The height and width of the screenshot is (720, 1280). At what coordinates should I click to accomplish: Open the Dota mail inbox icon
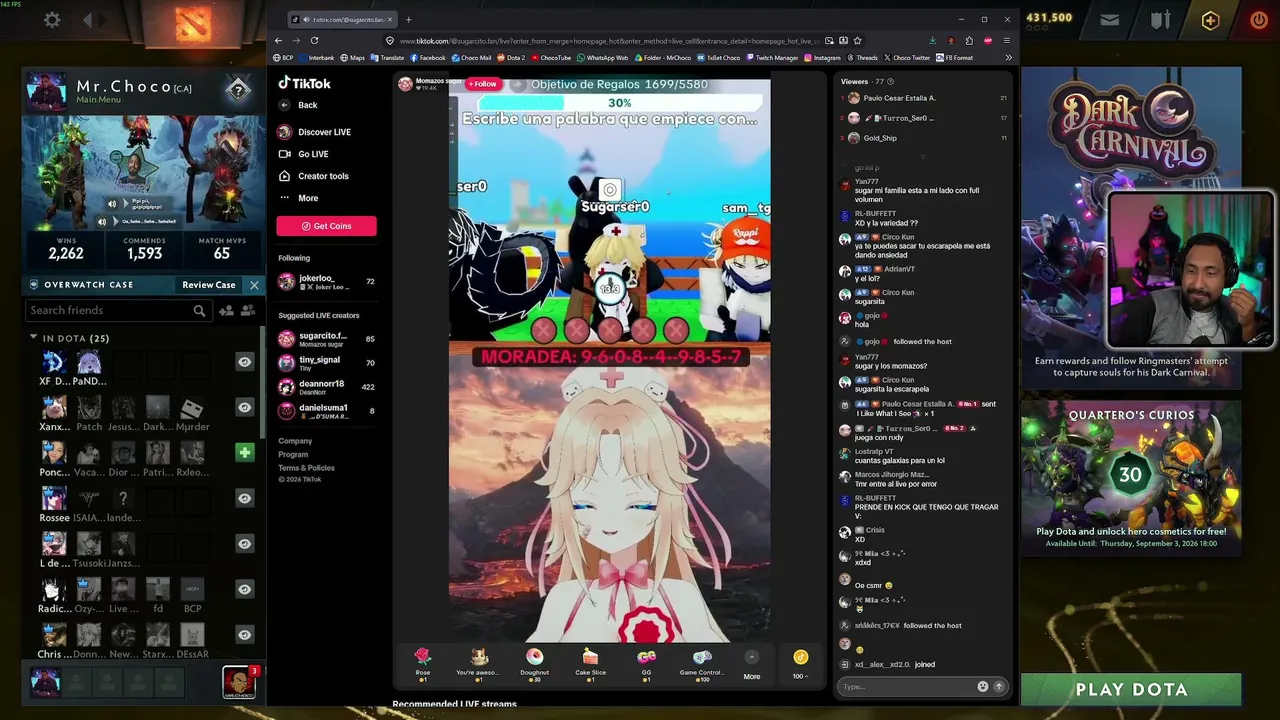pyautogui.click(x=1110, y=19)
